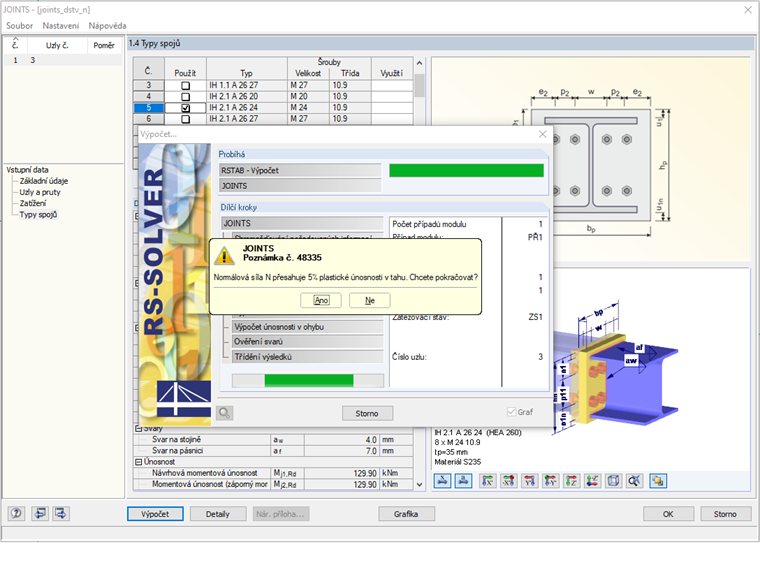760x570 pixels.
Task: Set view in negative Y direction
Action: [550, 481]
